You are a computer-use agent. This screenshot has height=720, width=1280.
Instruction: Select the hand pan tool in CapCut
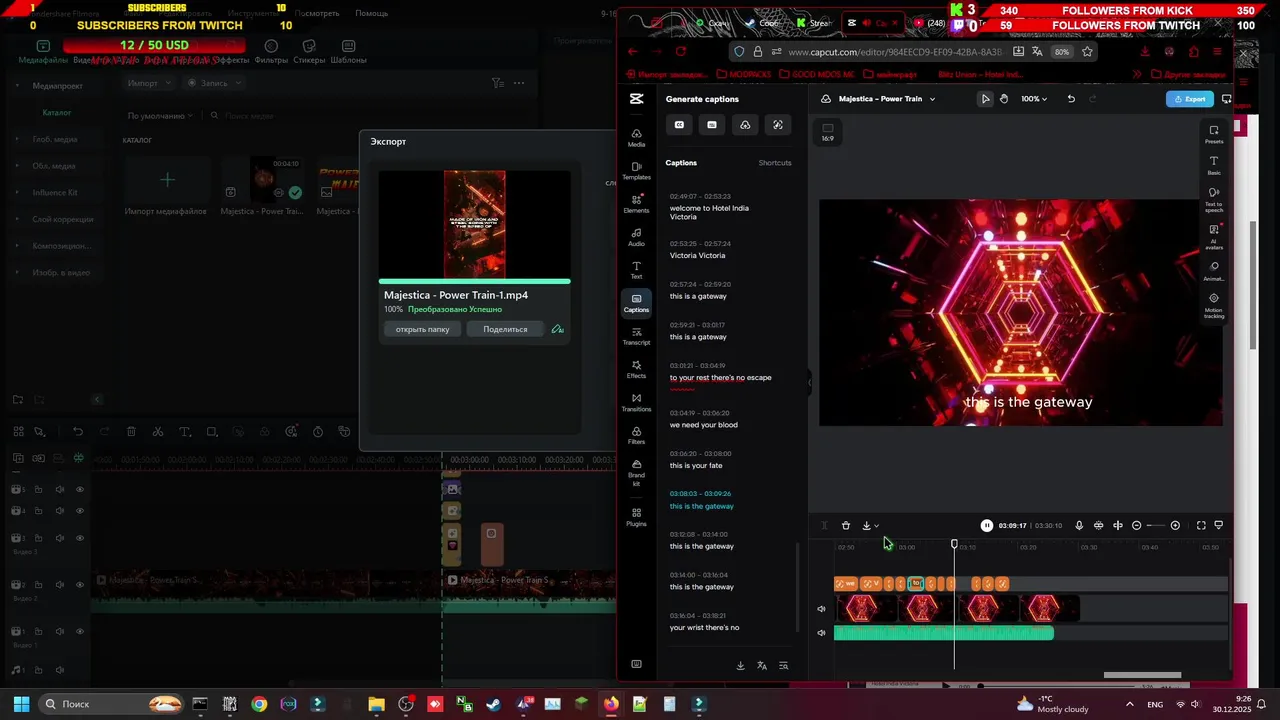[1003, 99]
